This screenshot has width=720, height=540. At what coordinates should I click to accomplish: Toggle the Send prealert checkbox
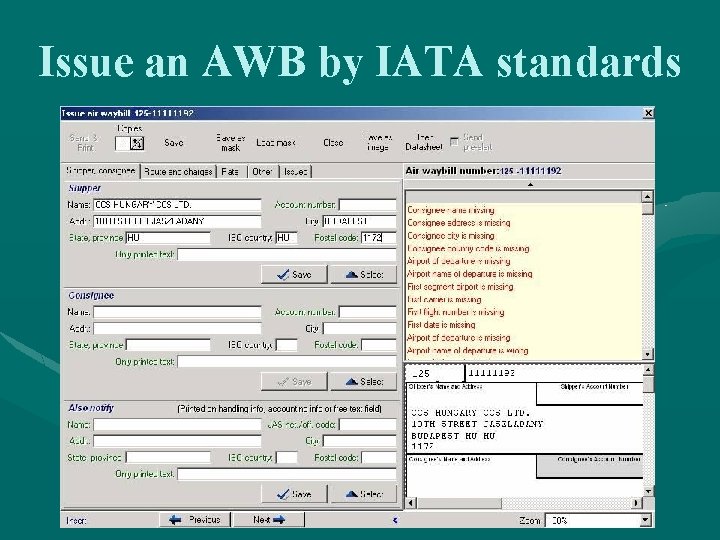[454, 142]
